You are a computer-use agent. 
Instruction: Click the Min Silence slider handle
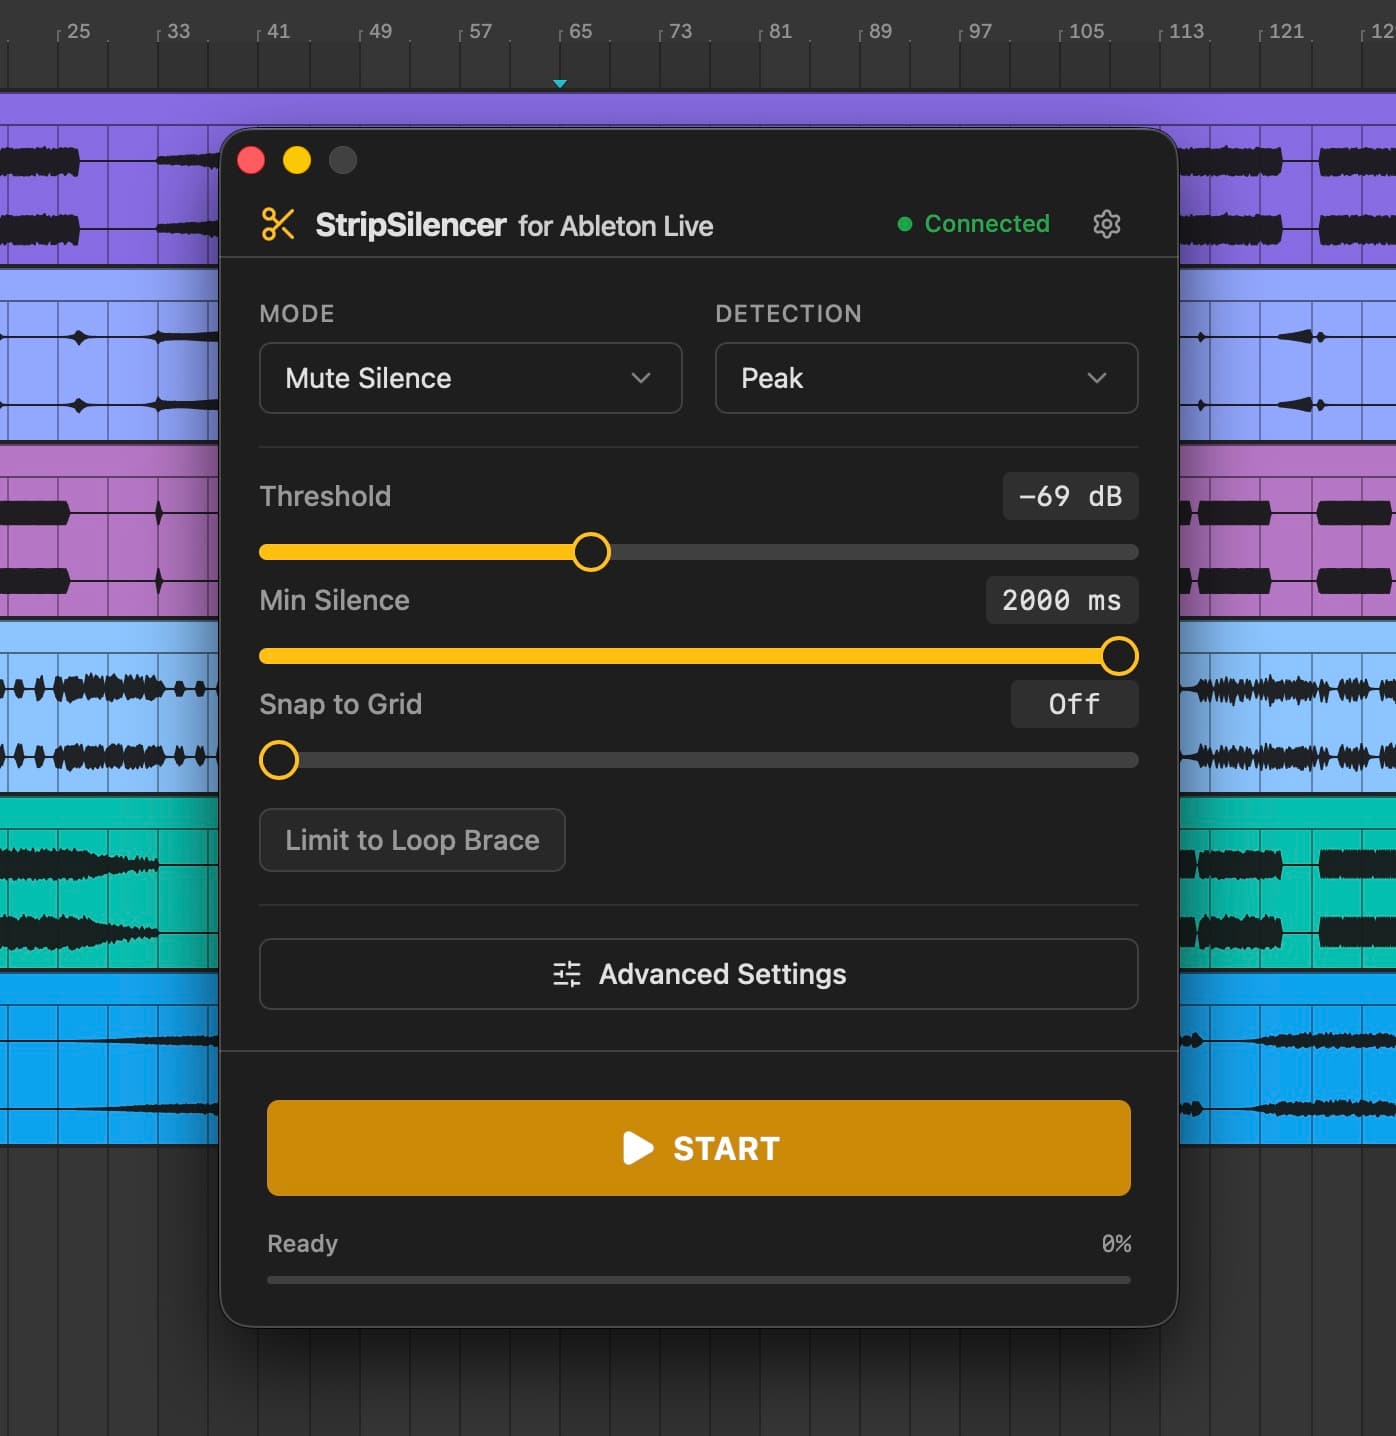1119,656
